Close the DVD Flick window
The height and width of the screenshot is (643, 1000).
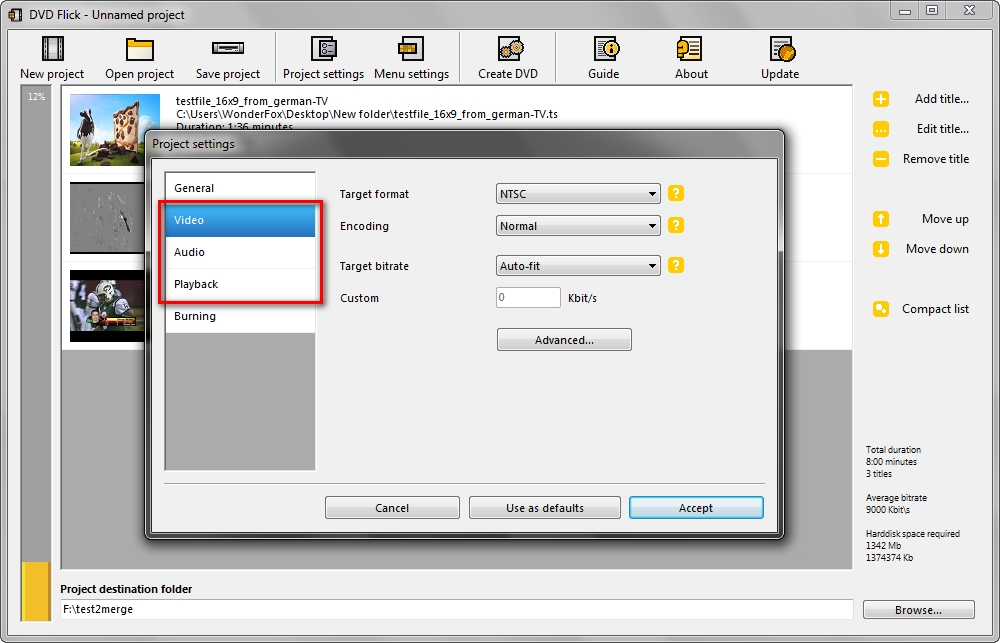[969, 10]
